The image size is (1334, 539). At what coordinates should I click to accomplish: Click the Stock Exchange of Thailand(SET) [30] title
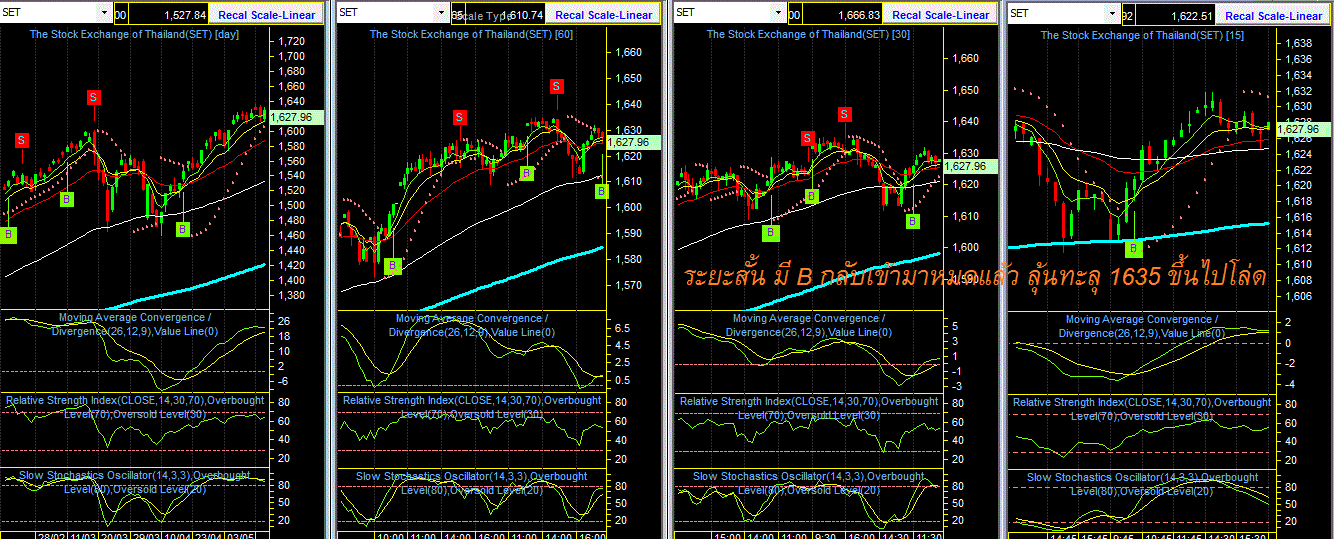(x=809, y=34)
